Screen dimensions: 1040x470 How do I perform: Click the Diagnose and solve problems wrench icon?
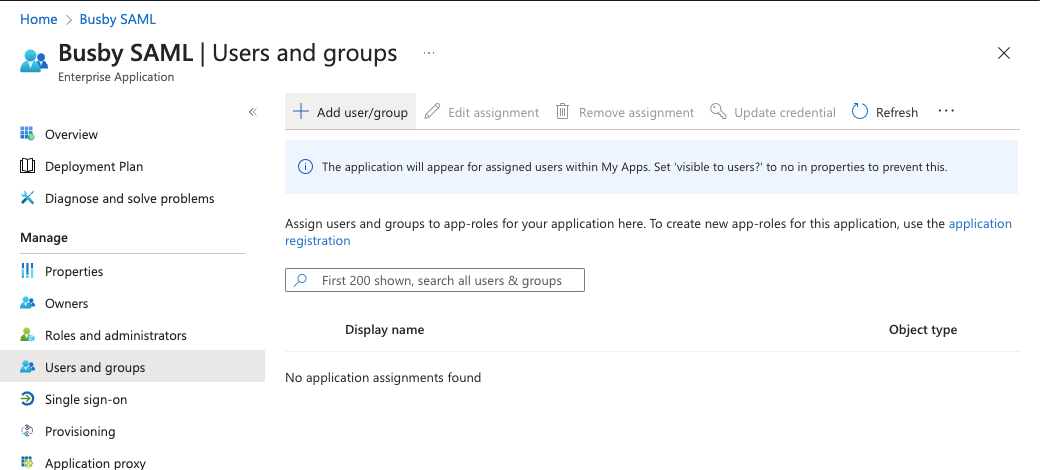pyautogui.click(x=27, y=198)
